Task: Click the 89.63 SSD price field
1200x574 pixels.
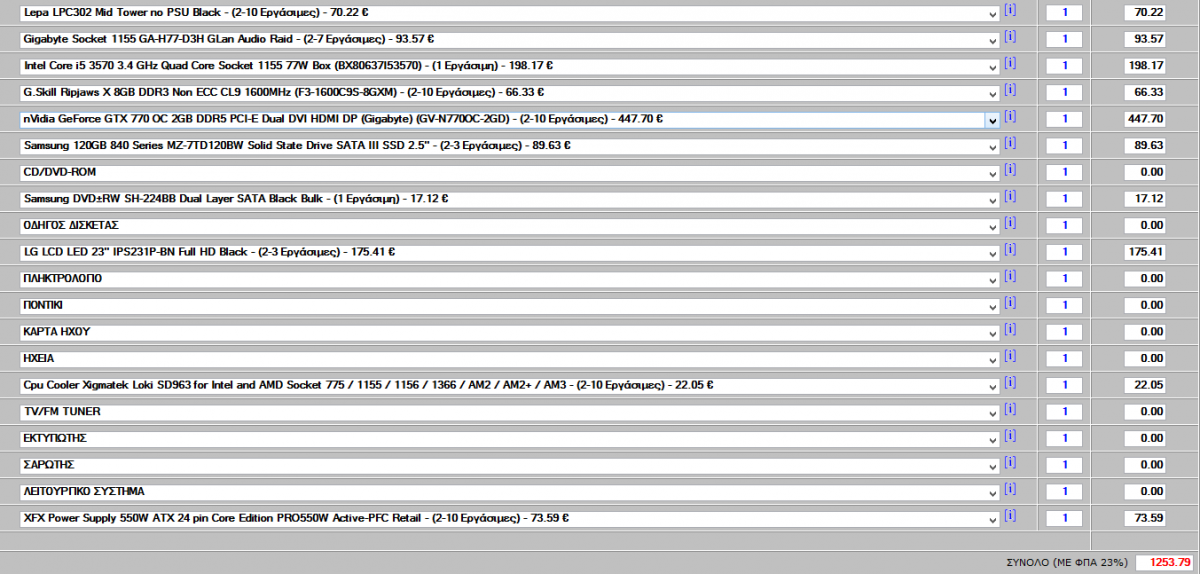Action: tap(1144, 146)
